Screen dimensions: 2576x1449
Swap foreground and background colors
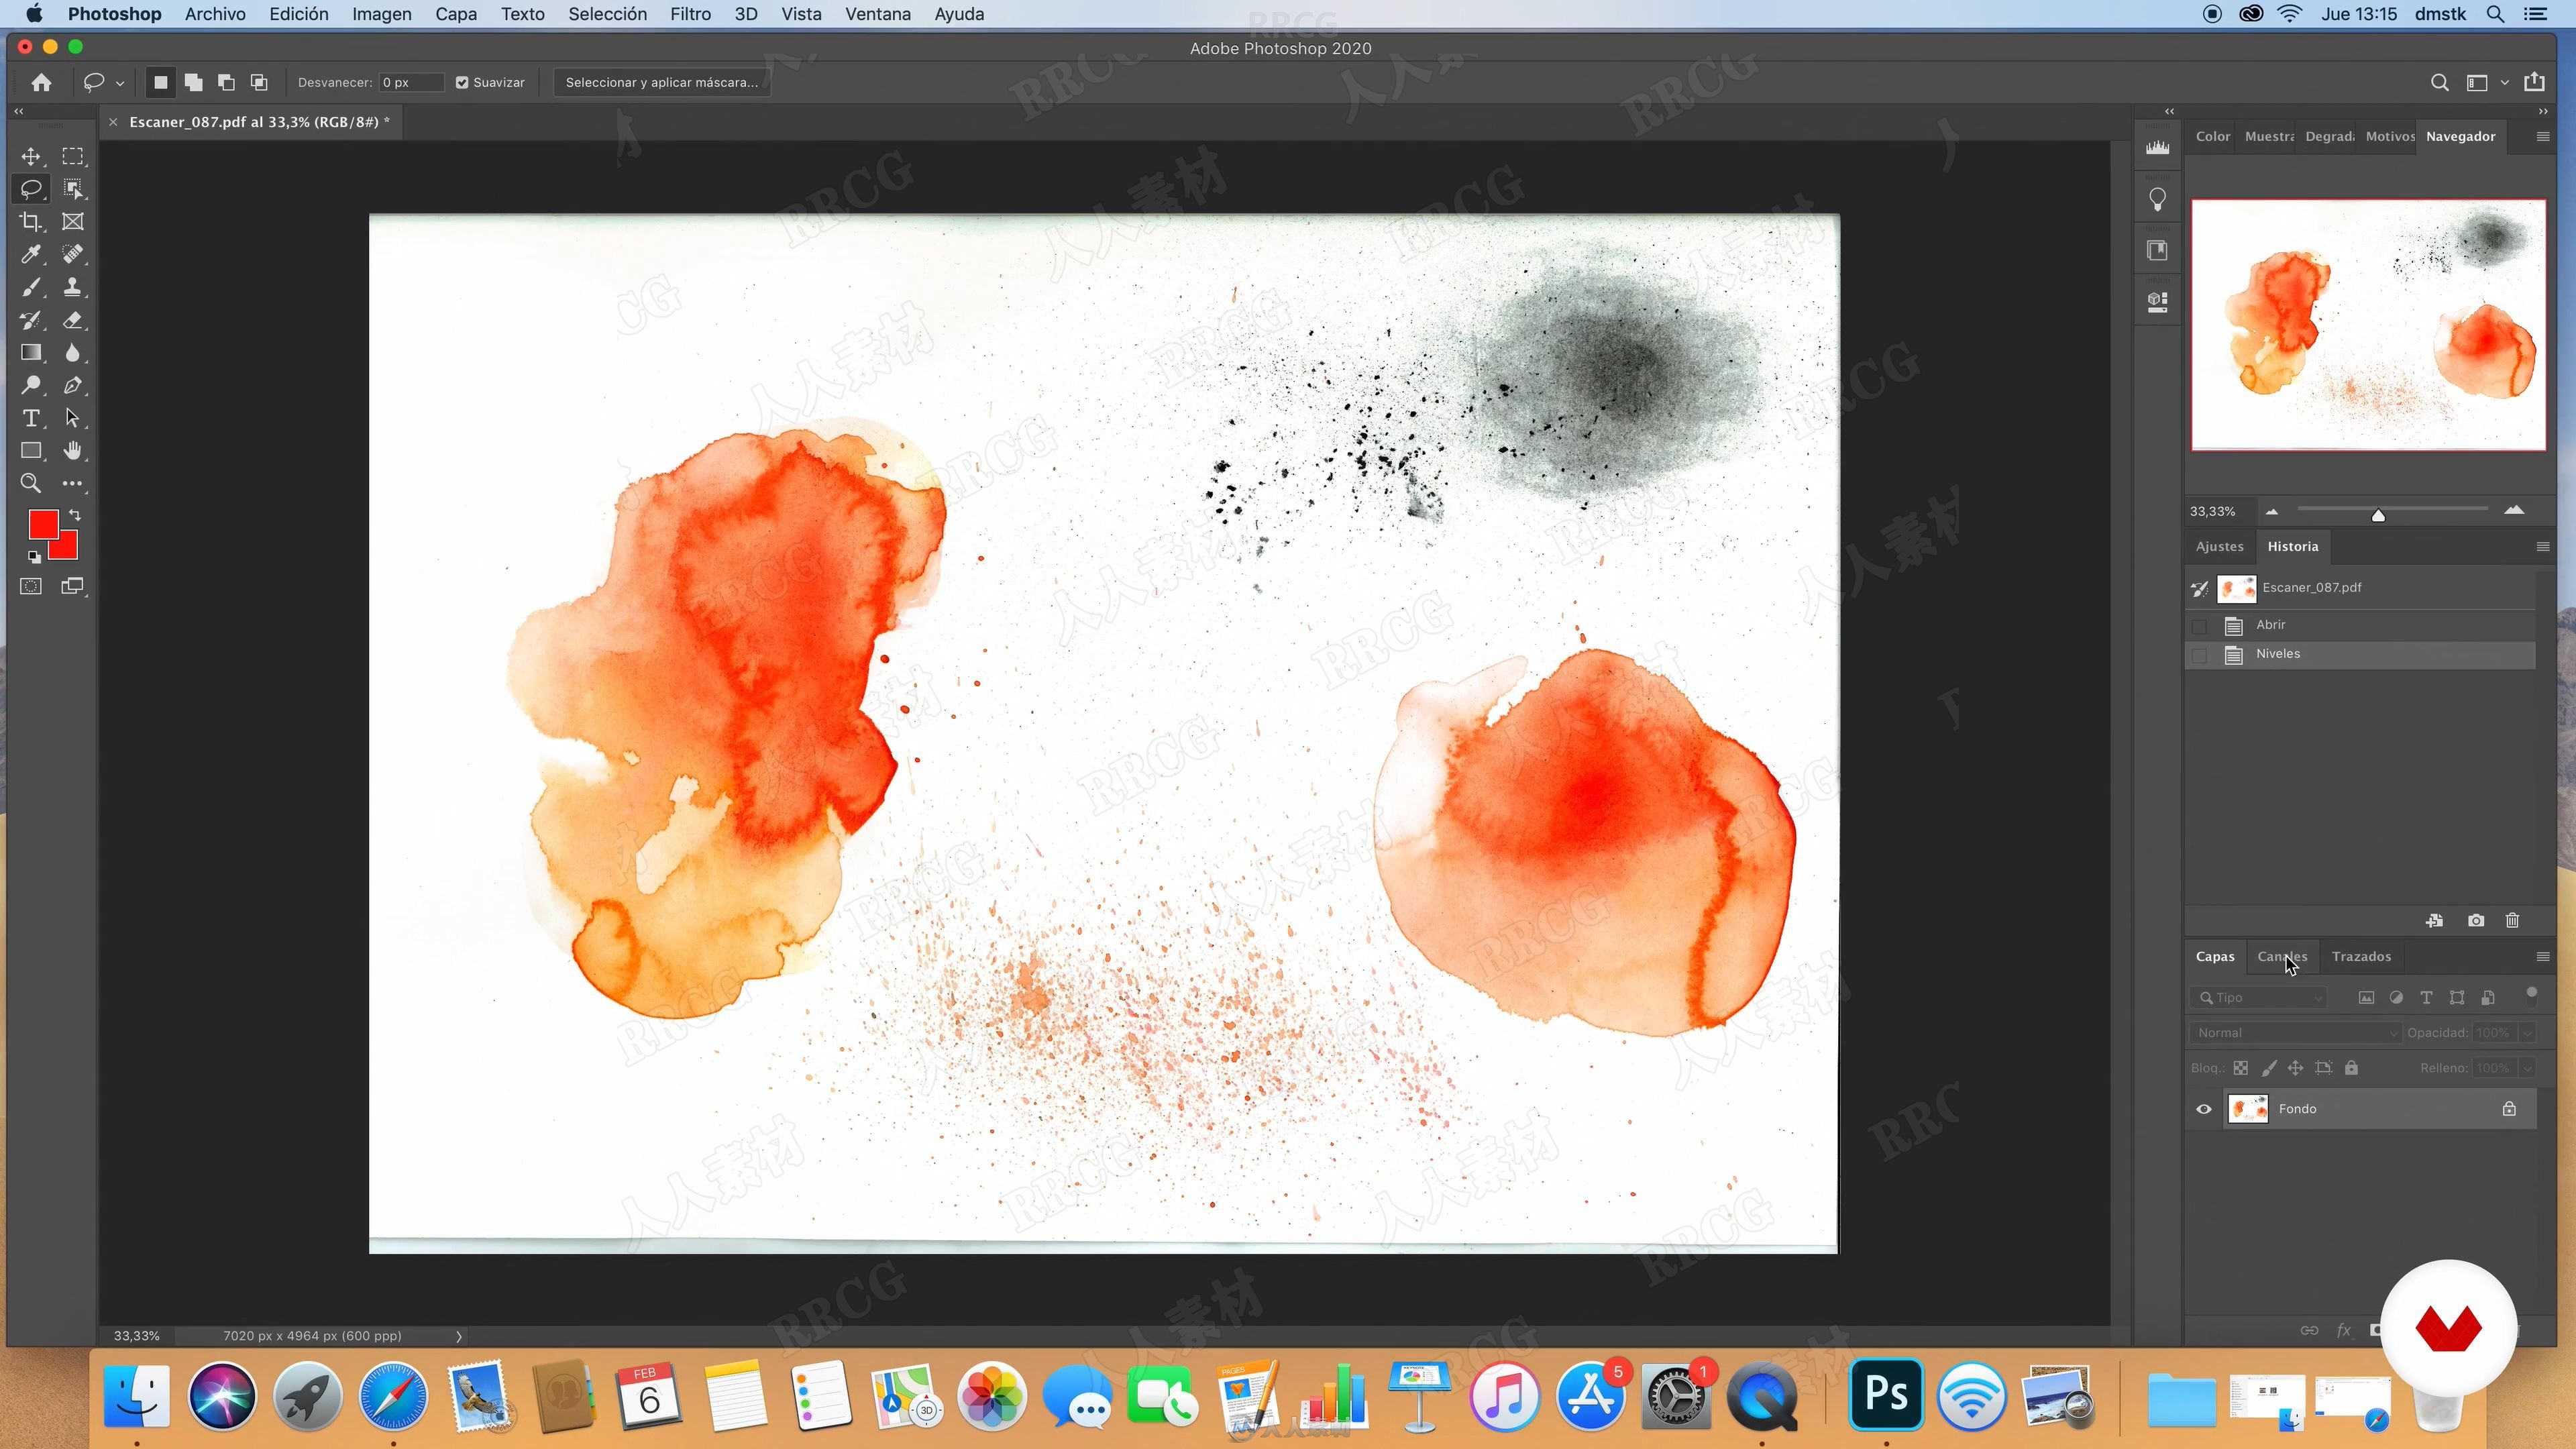75,515
